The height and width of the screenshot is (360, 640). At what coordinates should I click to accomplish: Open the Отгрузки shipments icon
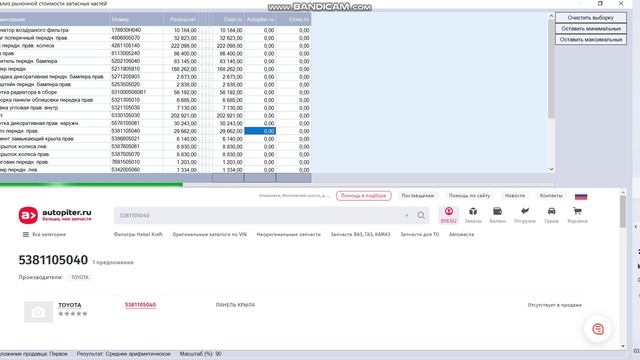[x=524, y=215]
